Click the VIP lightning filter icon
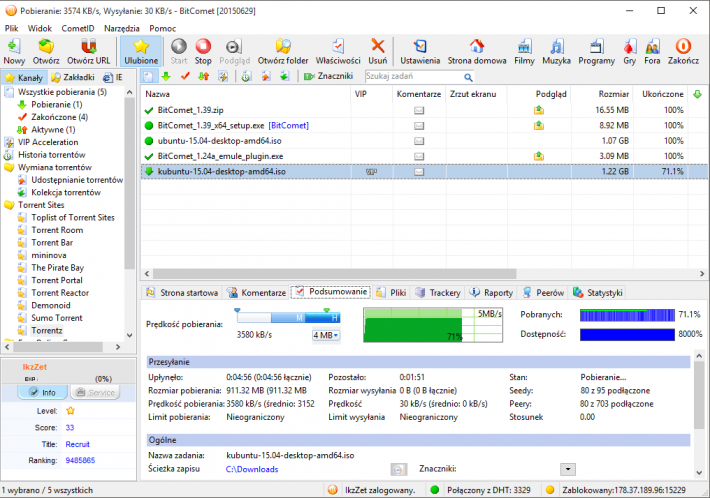710x498 pixels. click(223, 77)
